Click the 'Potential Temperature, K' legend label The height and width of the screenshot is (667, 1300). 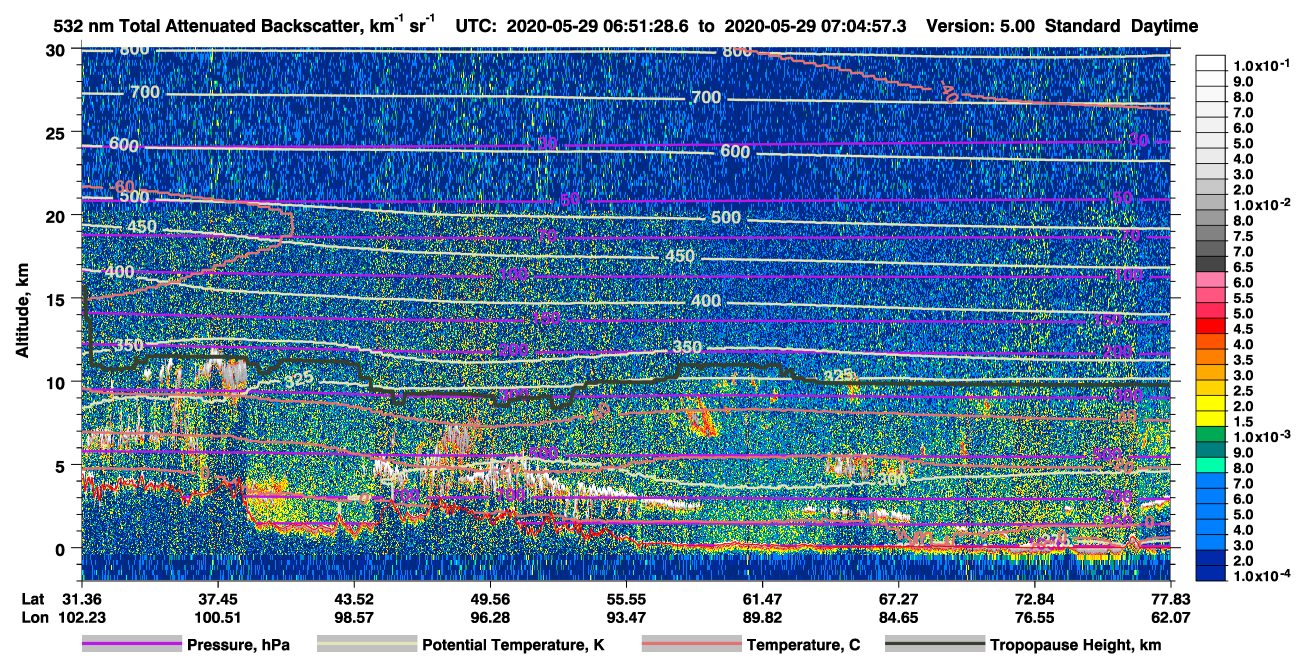(x=513, y=646)
